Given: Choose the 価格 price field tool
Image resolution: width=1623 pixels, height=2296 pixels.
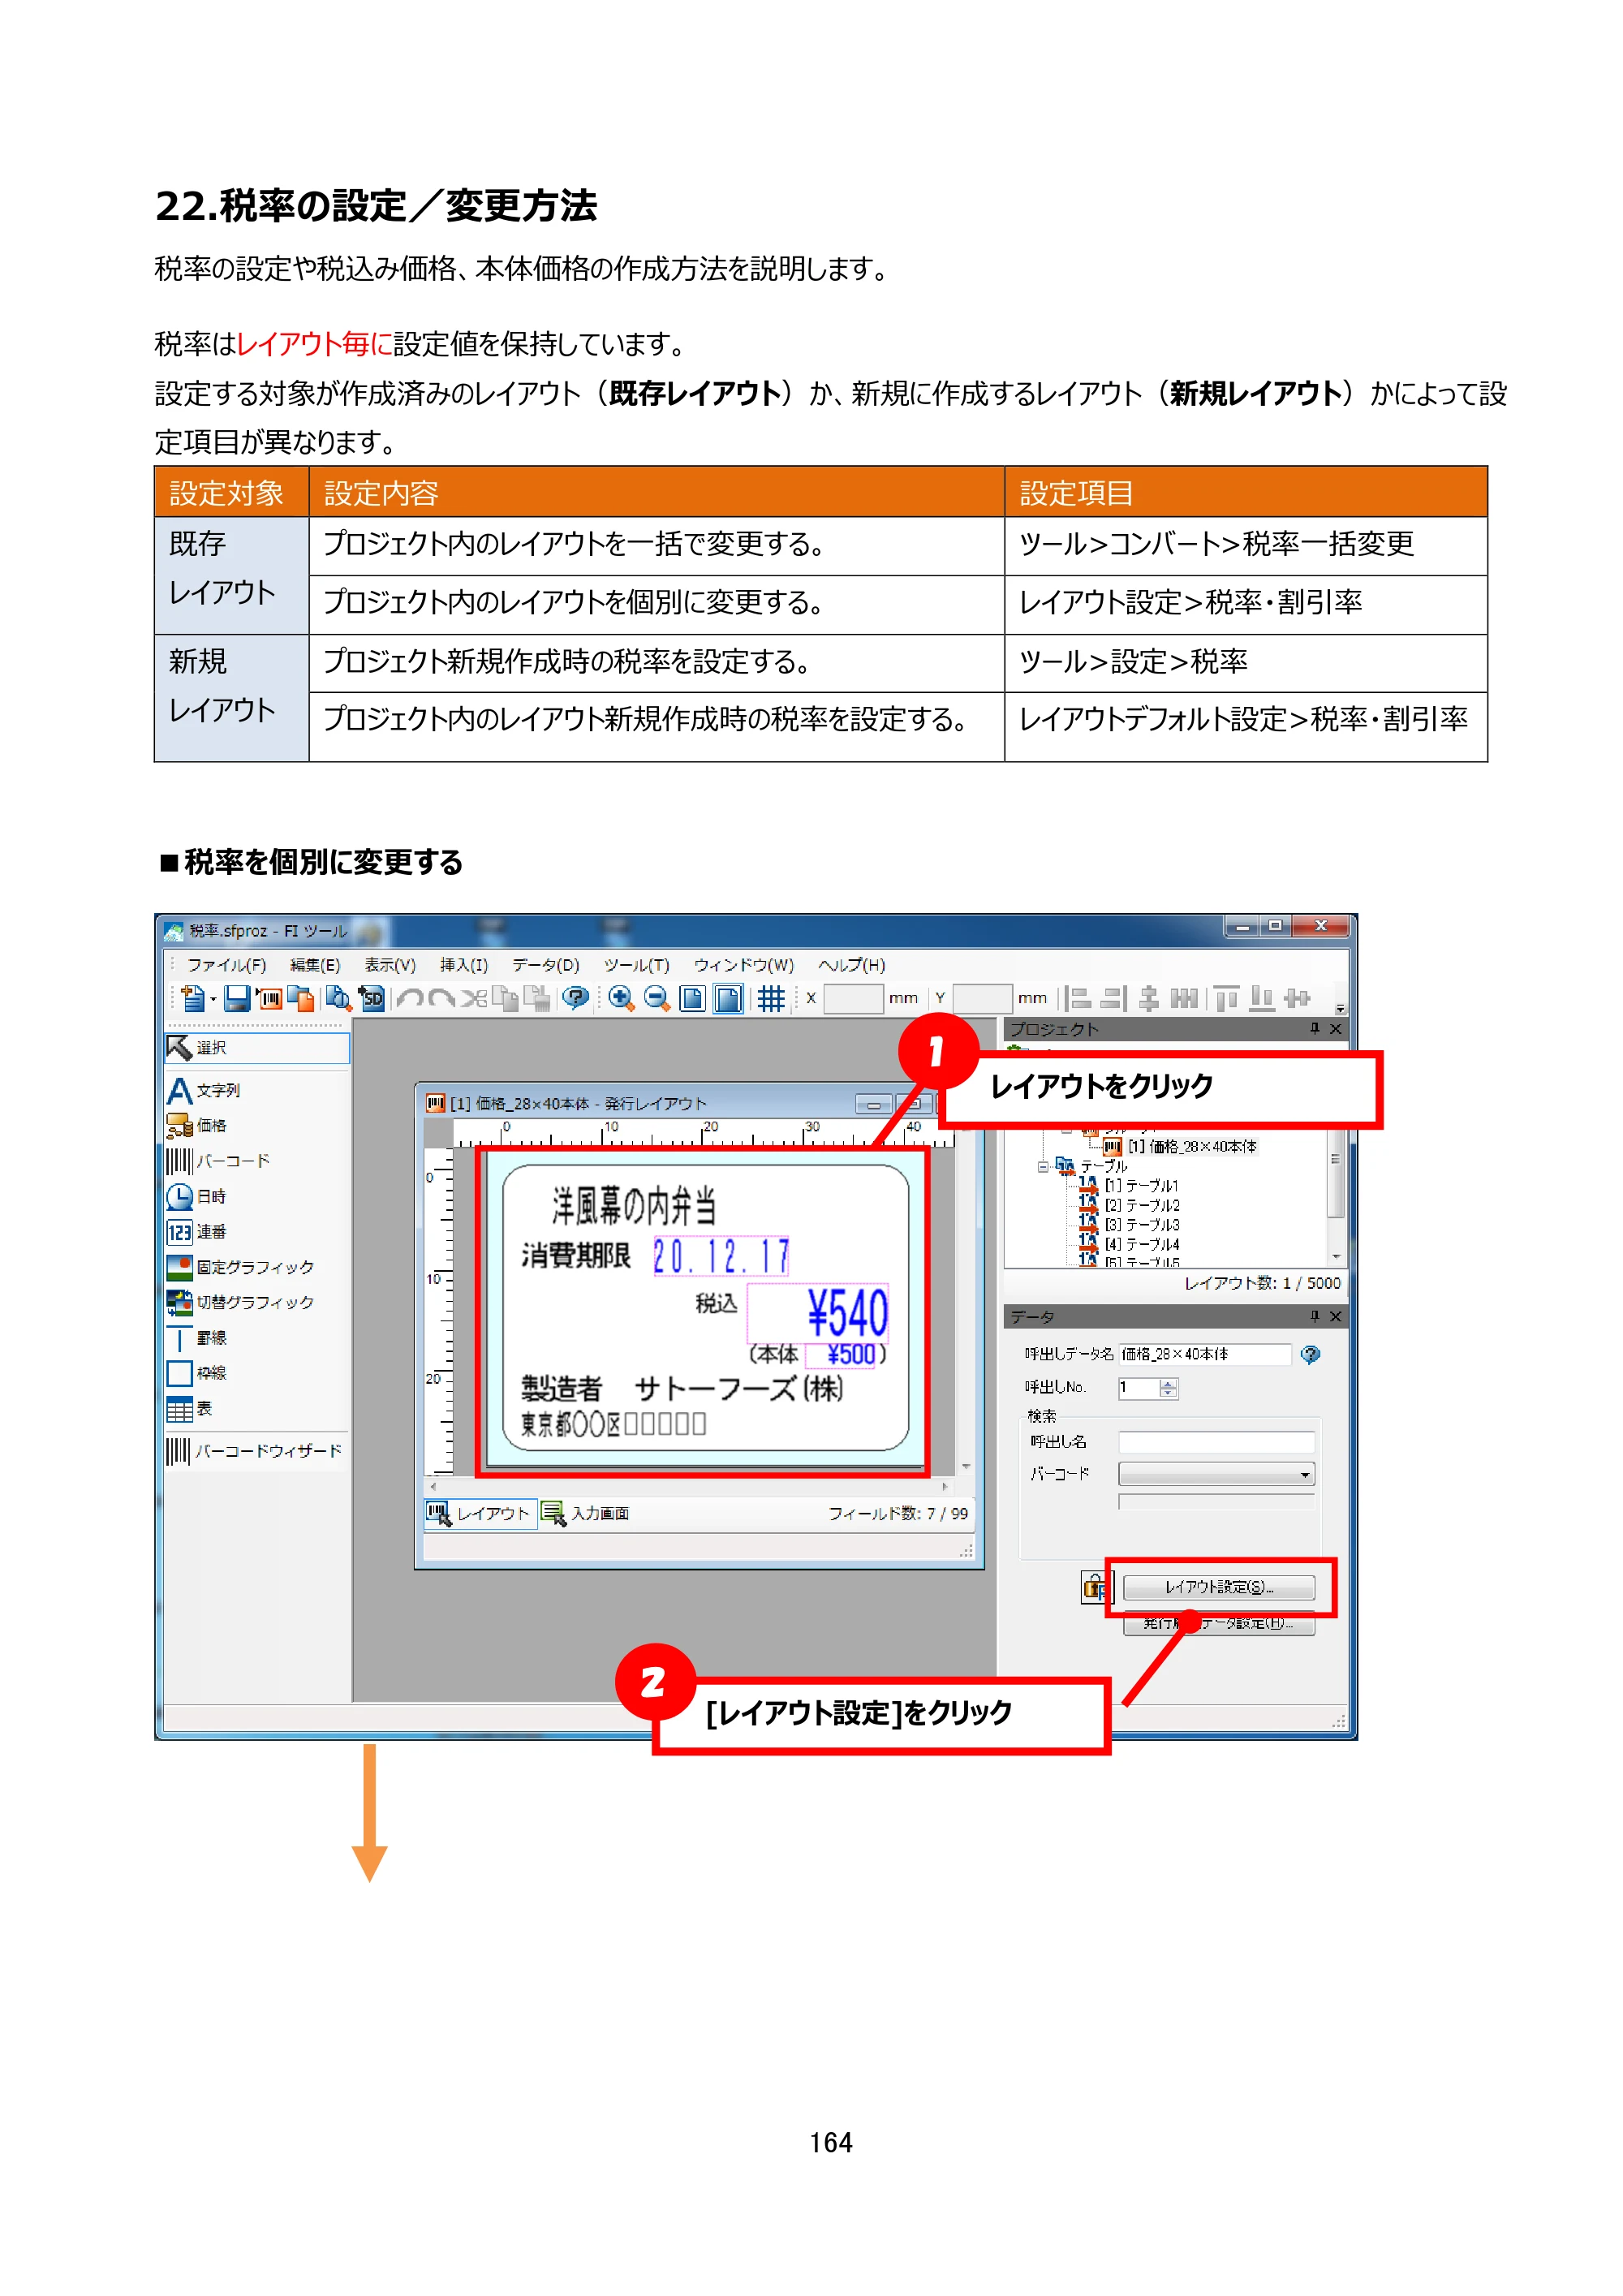Looking at the screenshot, I should (x=197, y=1125).
